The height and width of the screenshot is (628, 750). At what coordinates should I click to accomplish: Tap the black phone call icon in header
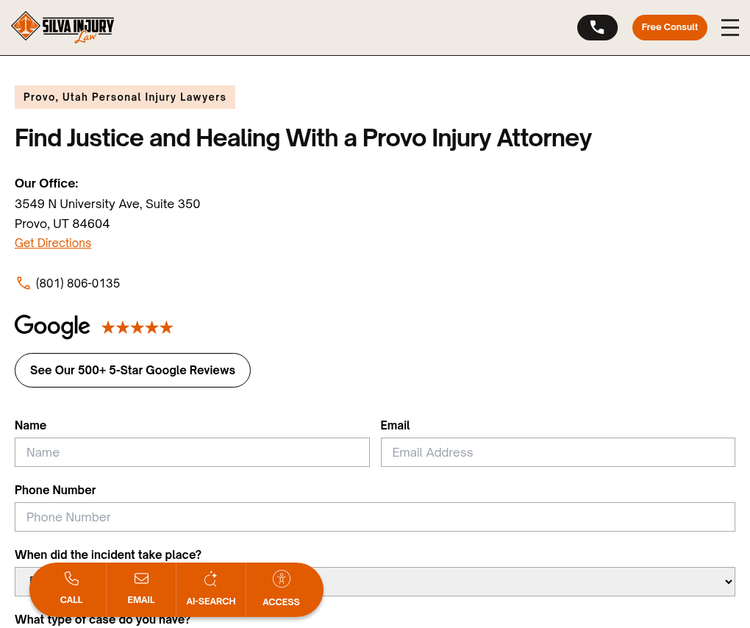click(597, 27)
